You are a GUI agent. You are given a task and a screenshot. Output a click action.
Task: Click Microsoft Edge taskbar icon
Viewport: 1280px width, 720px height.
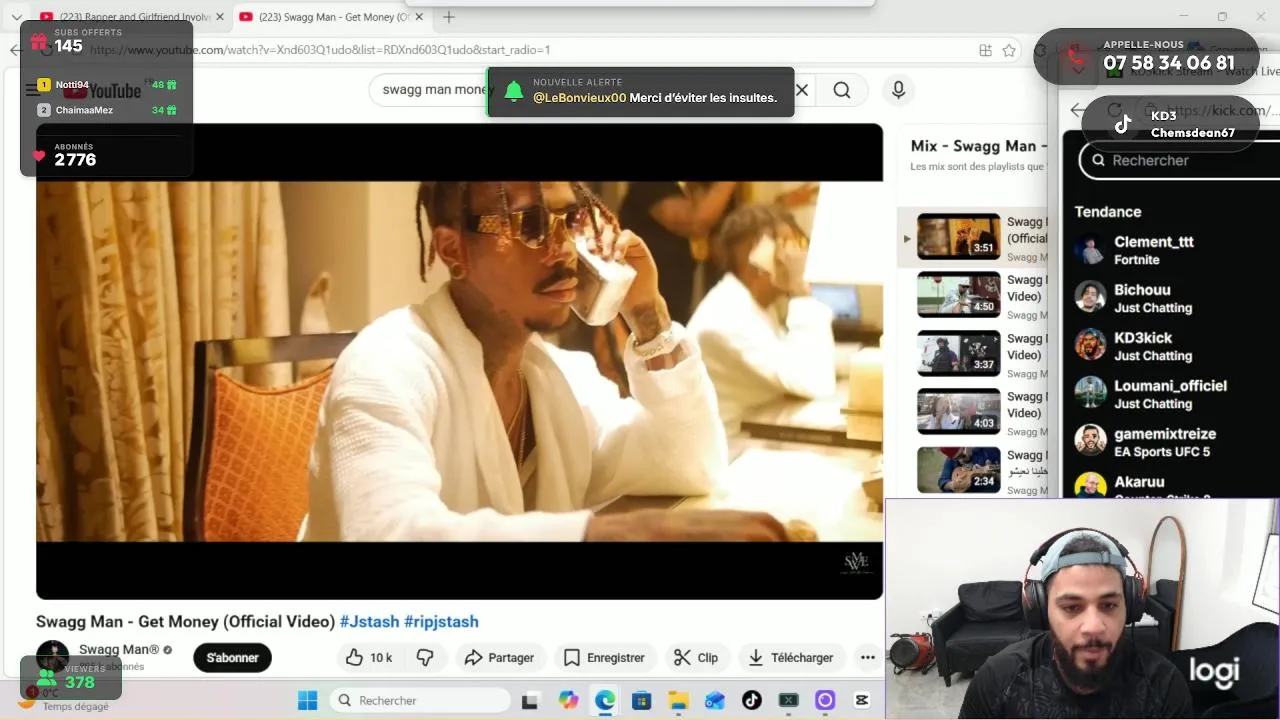605,700
